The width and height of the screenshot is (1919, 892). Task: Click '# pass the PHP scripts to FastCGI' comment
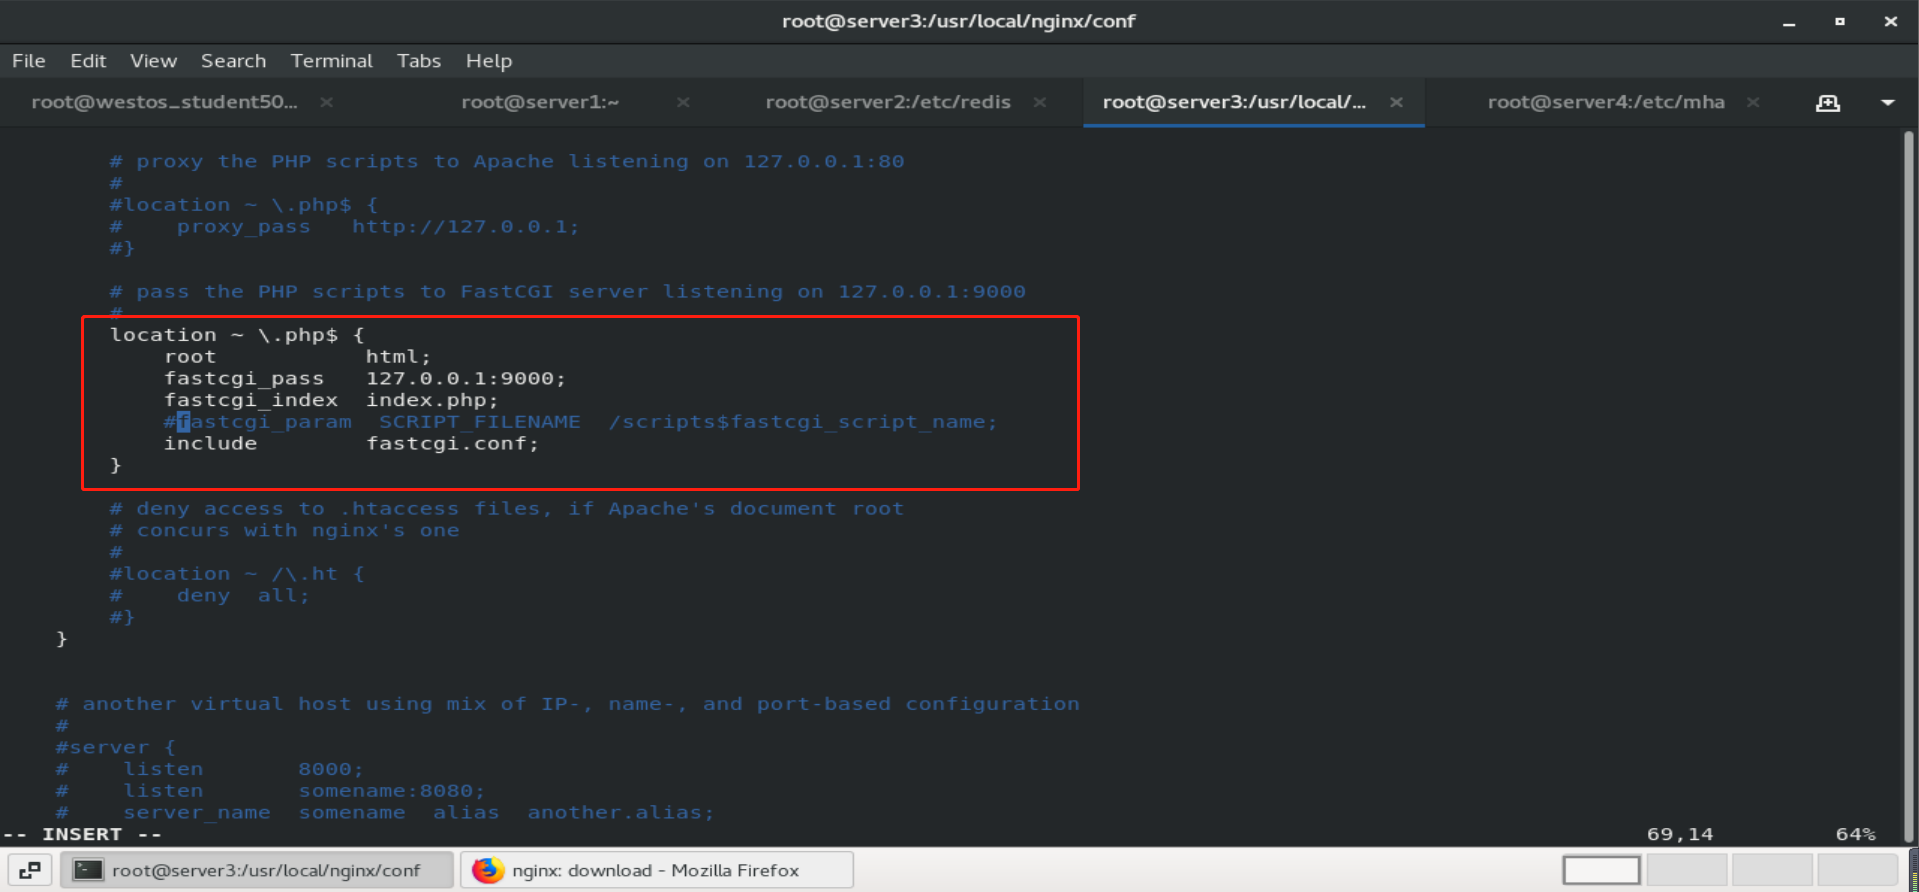568,292
